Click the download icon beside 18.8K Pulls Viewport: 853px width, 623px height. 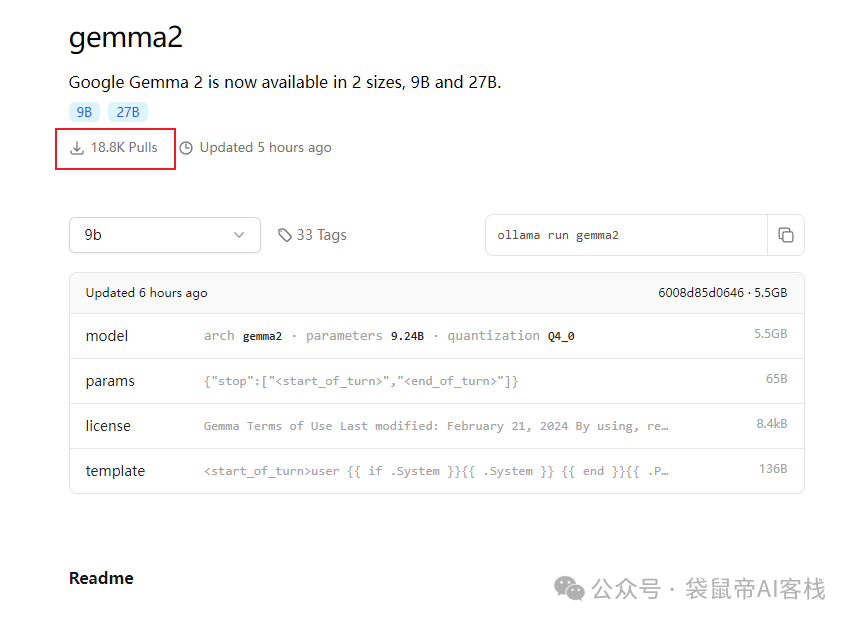coord(77,148)
